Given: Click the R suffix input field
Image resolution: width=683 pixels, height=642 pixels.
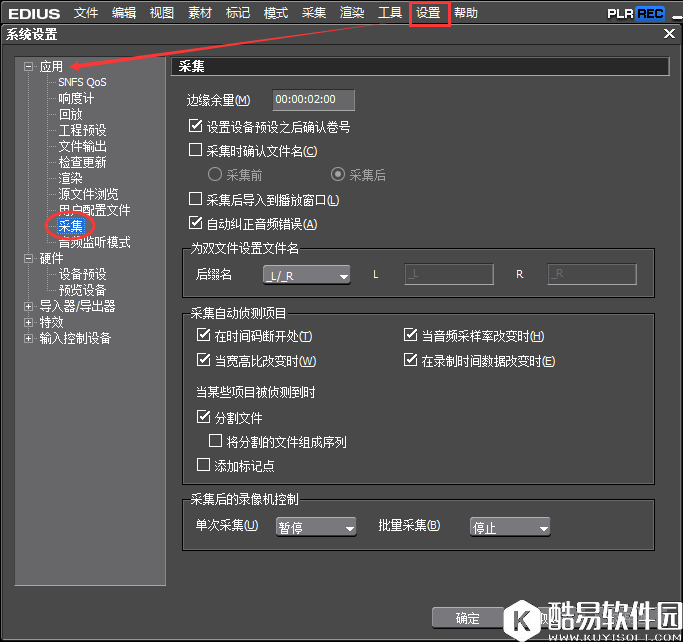Looking at the screenshot, I should tap(592, 274).
